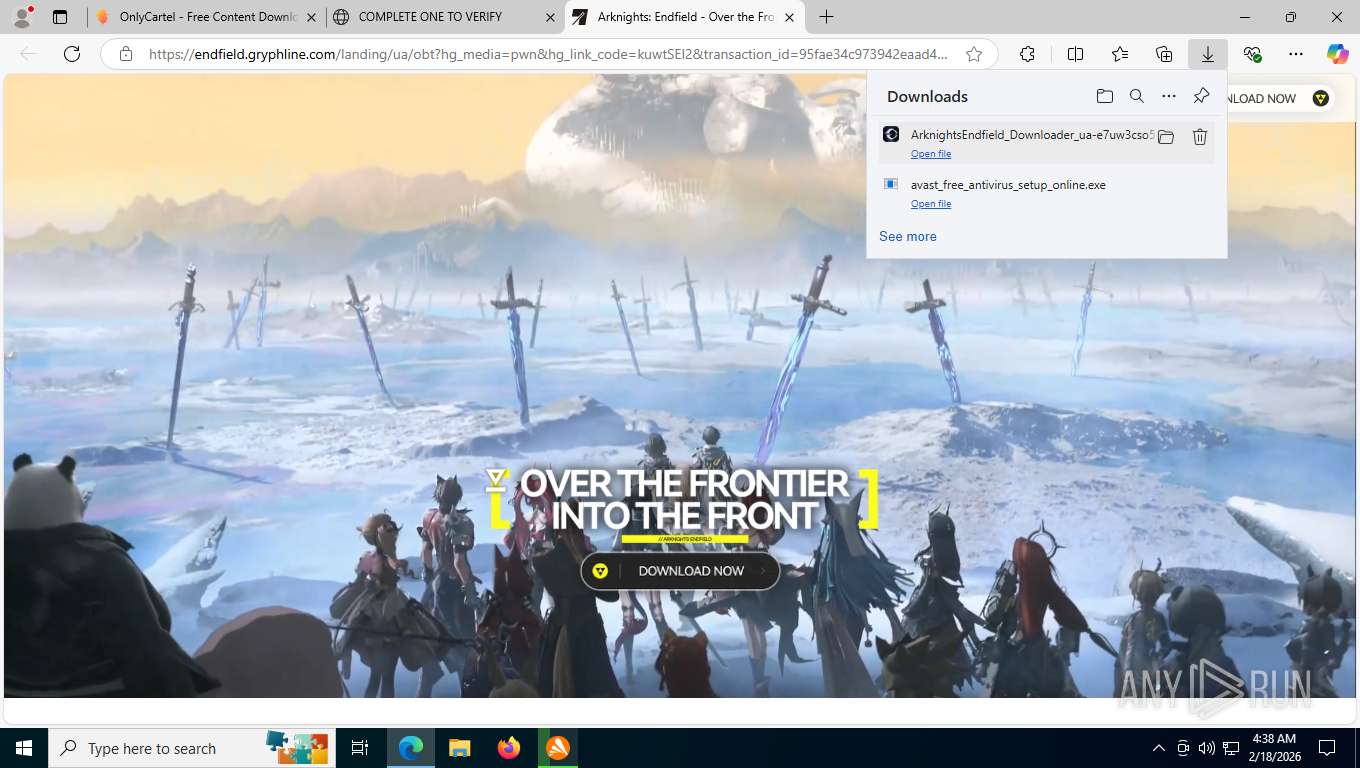The width and height of the screenshot is (1360, 768).
Task: Open file link under avast setup
Action: [x=931, y=204]
